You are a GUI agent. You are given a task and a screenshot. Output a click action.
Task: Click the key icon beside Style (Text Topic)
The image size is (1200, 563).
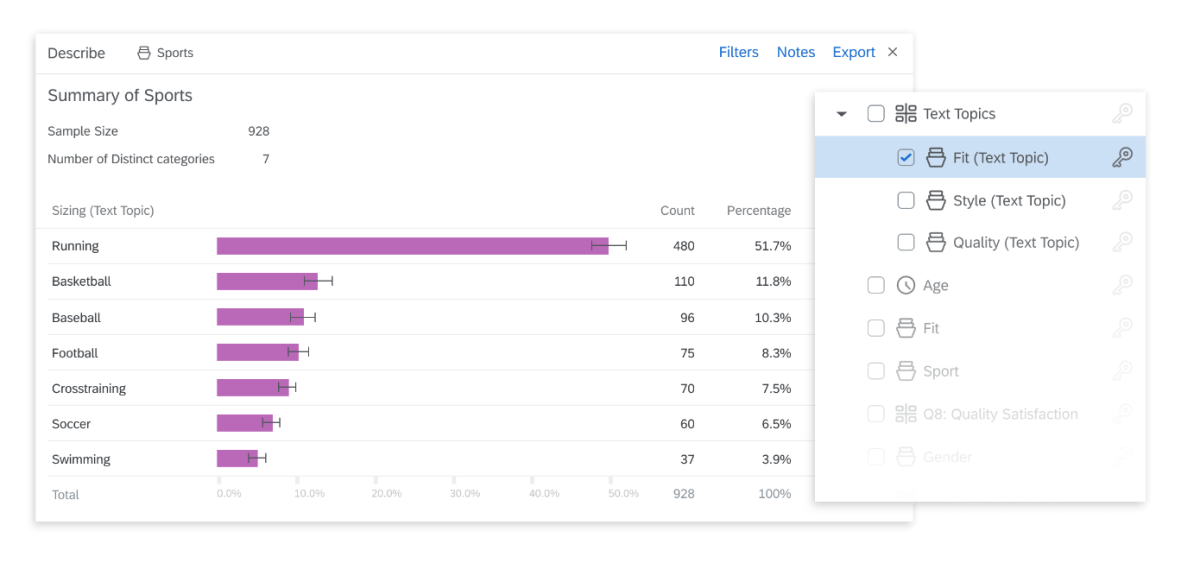(1122, 200)
